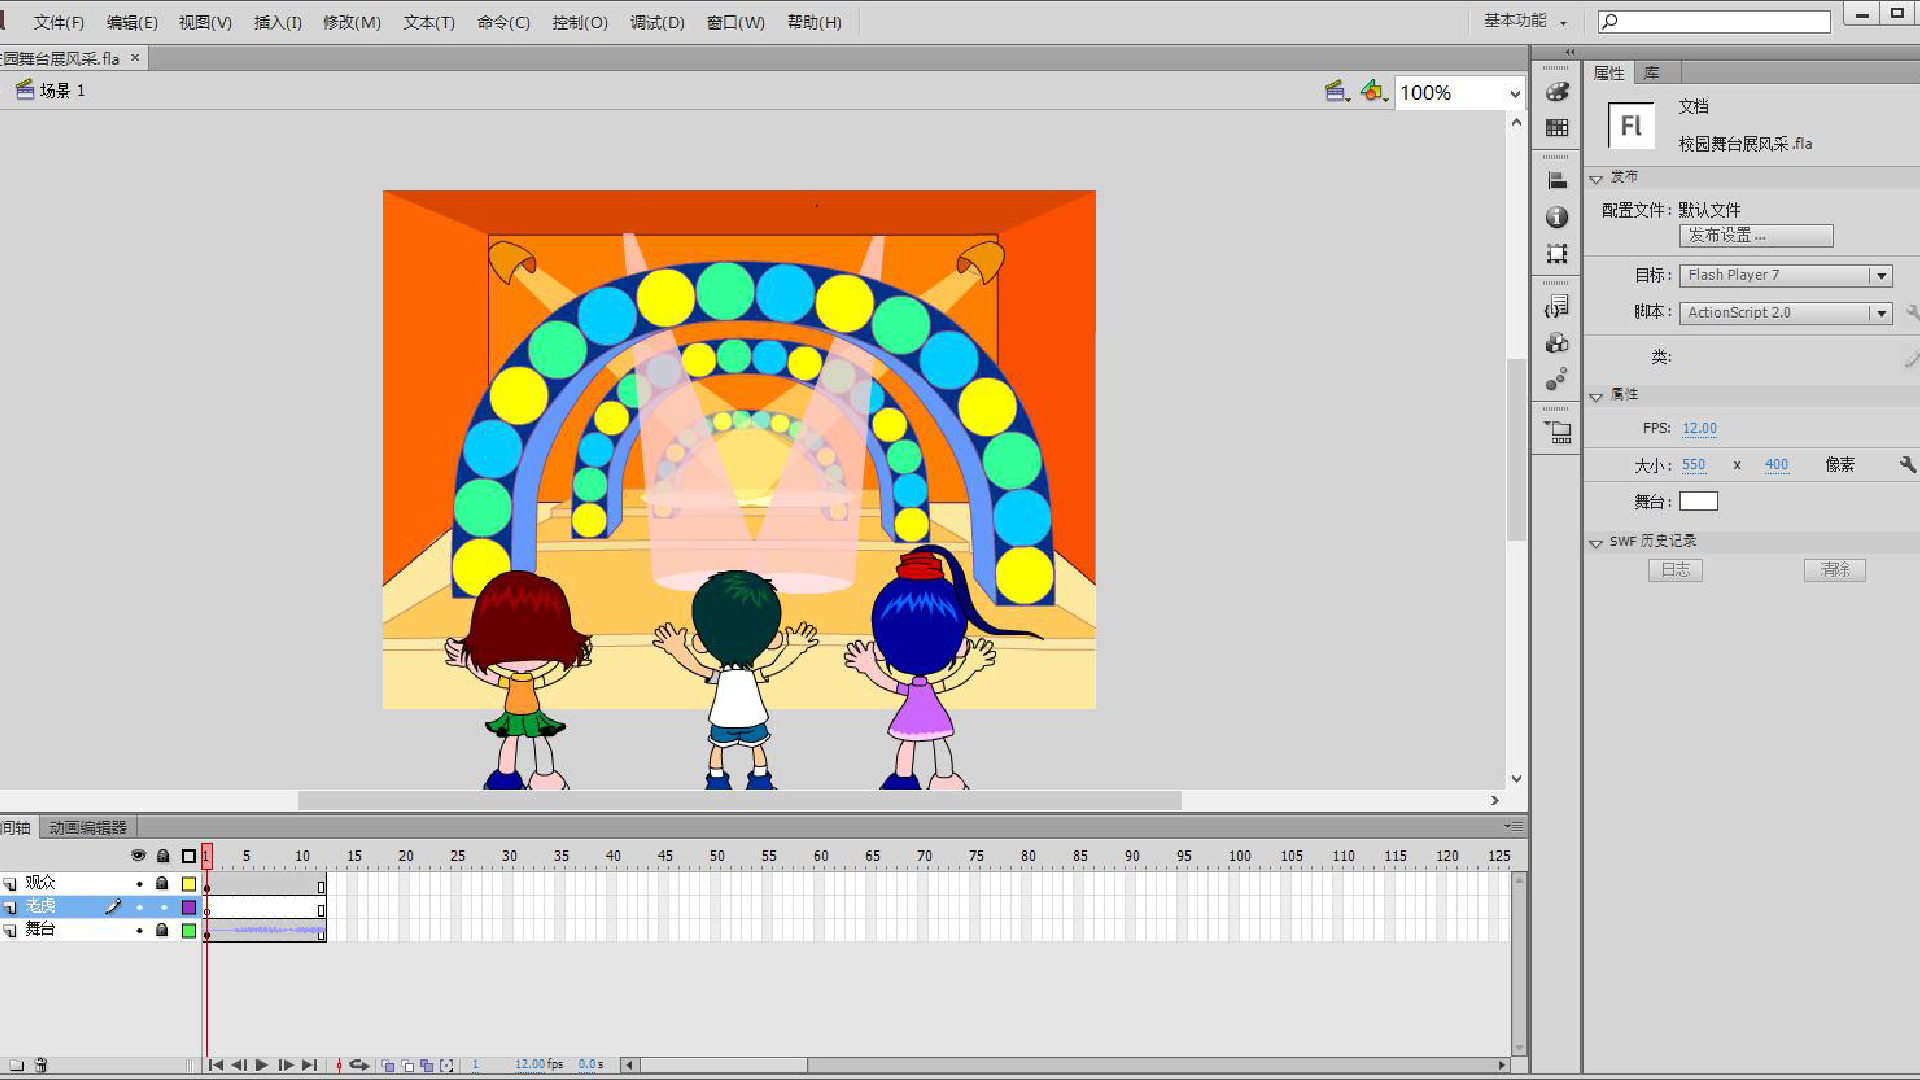Viewport: 1920px width, 1080px height.
Task: Open the Color panel icon
Action: coord(1557,91)
